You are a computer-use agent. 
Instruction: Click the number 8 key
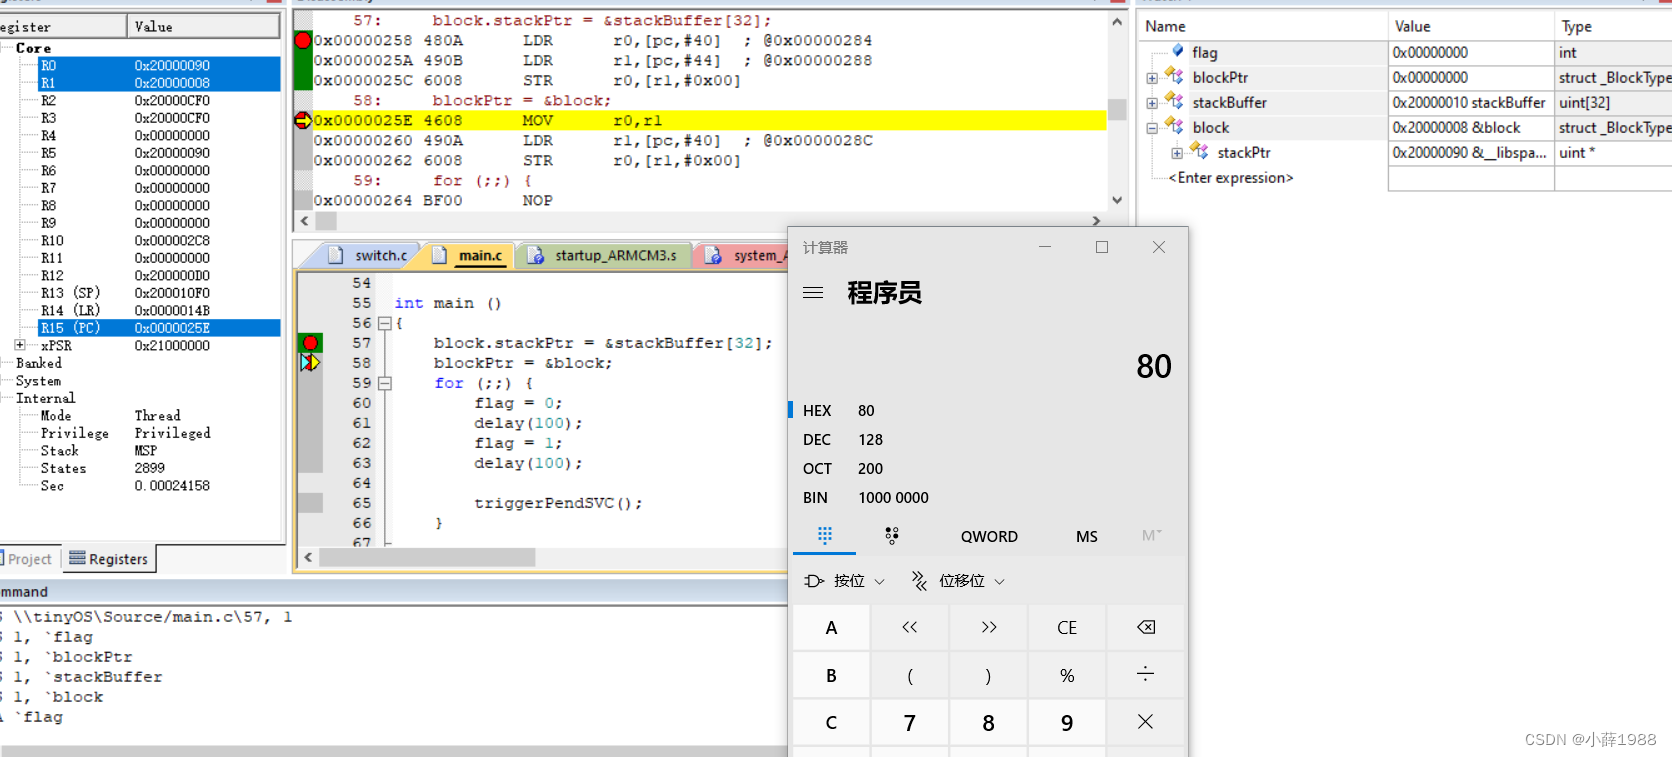pyautogui.click(x=988, y=722)
